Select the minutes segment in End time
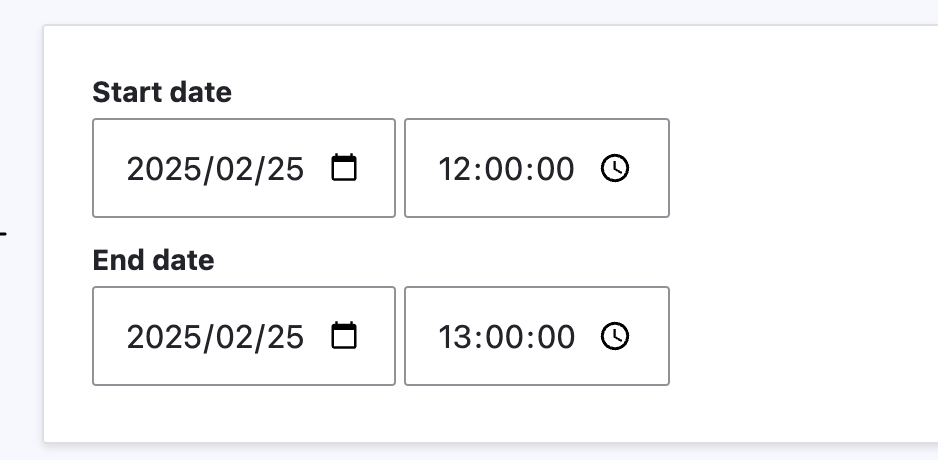The width and height of the screenshot is (938, 460). (506, 337)
